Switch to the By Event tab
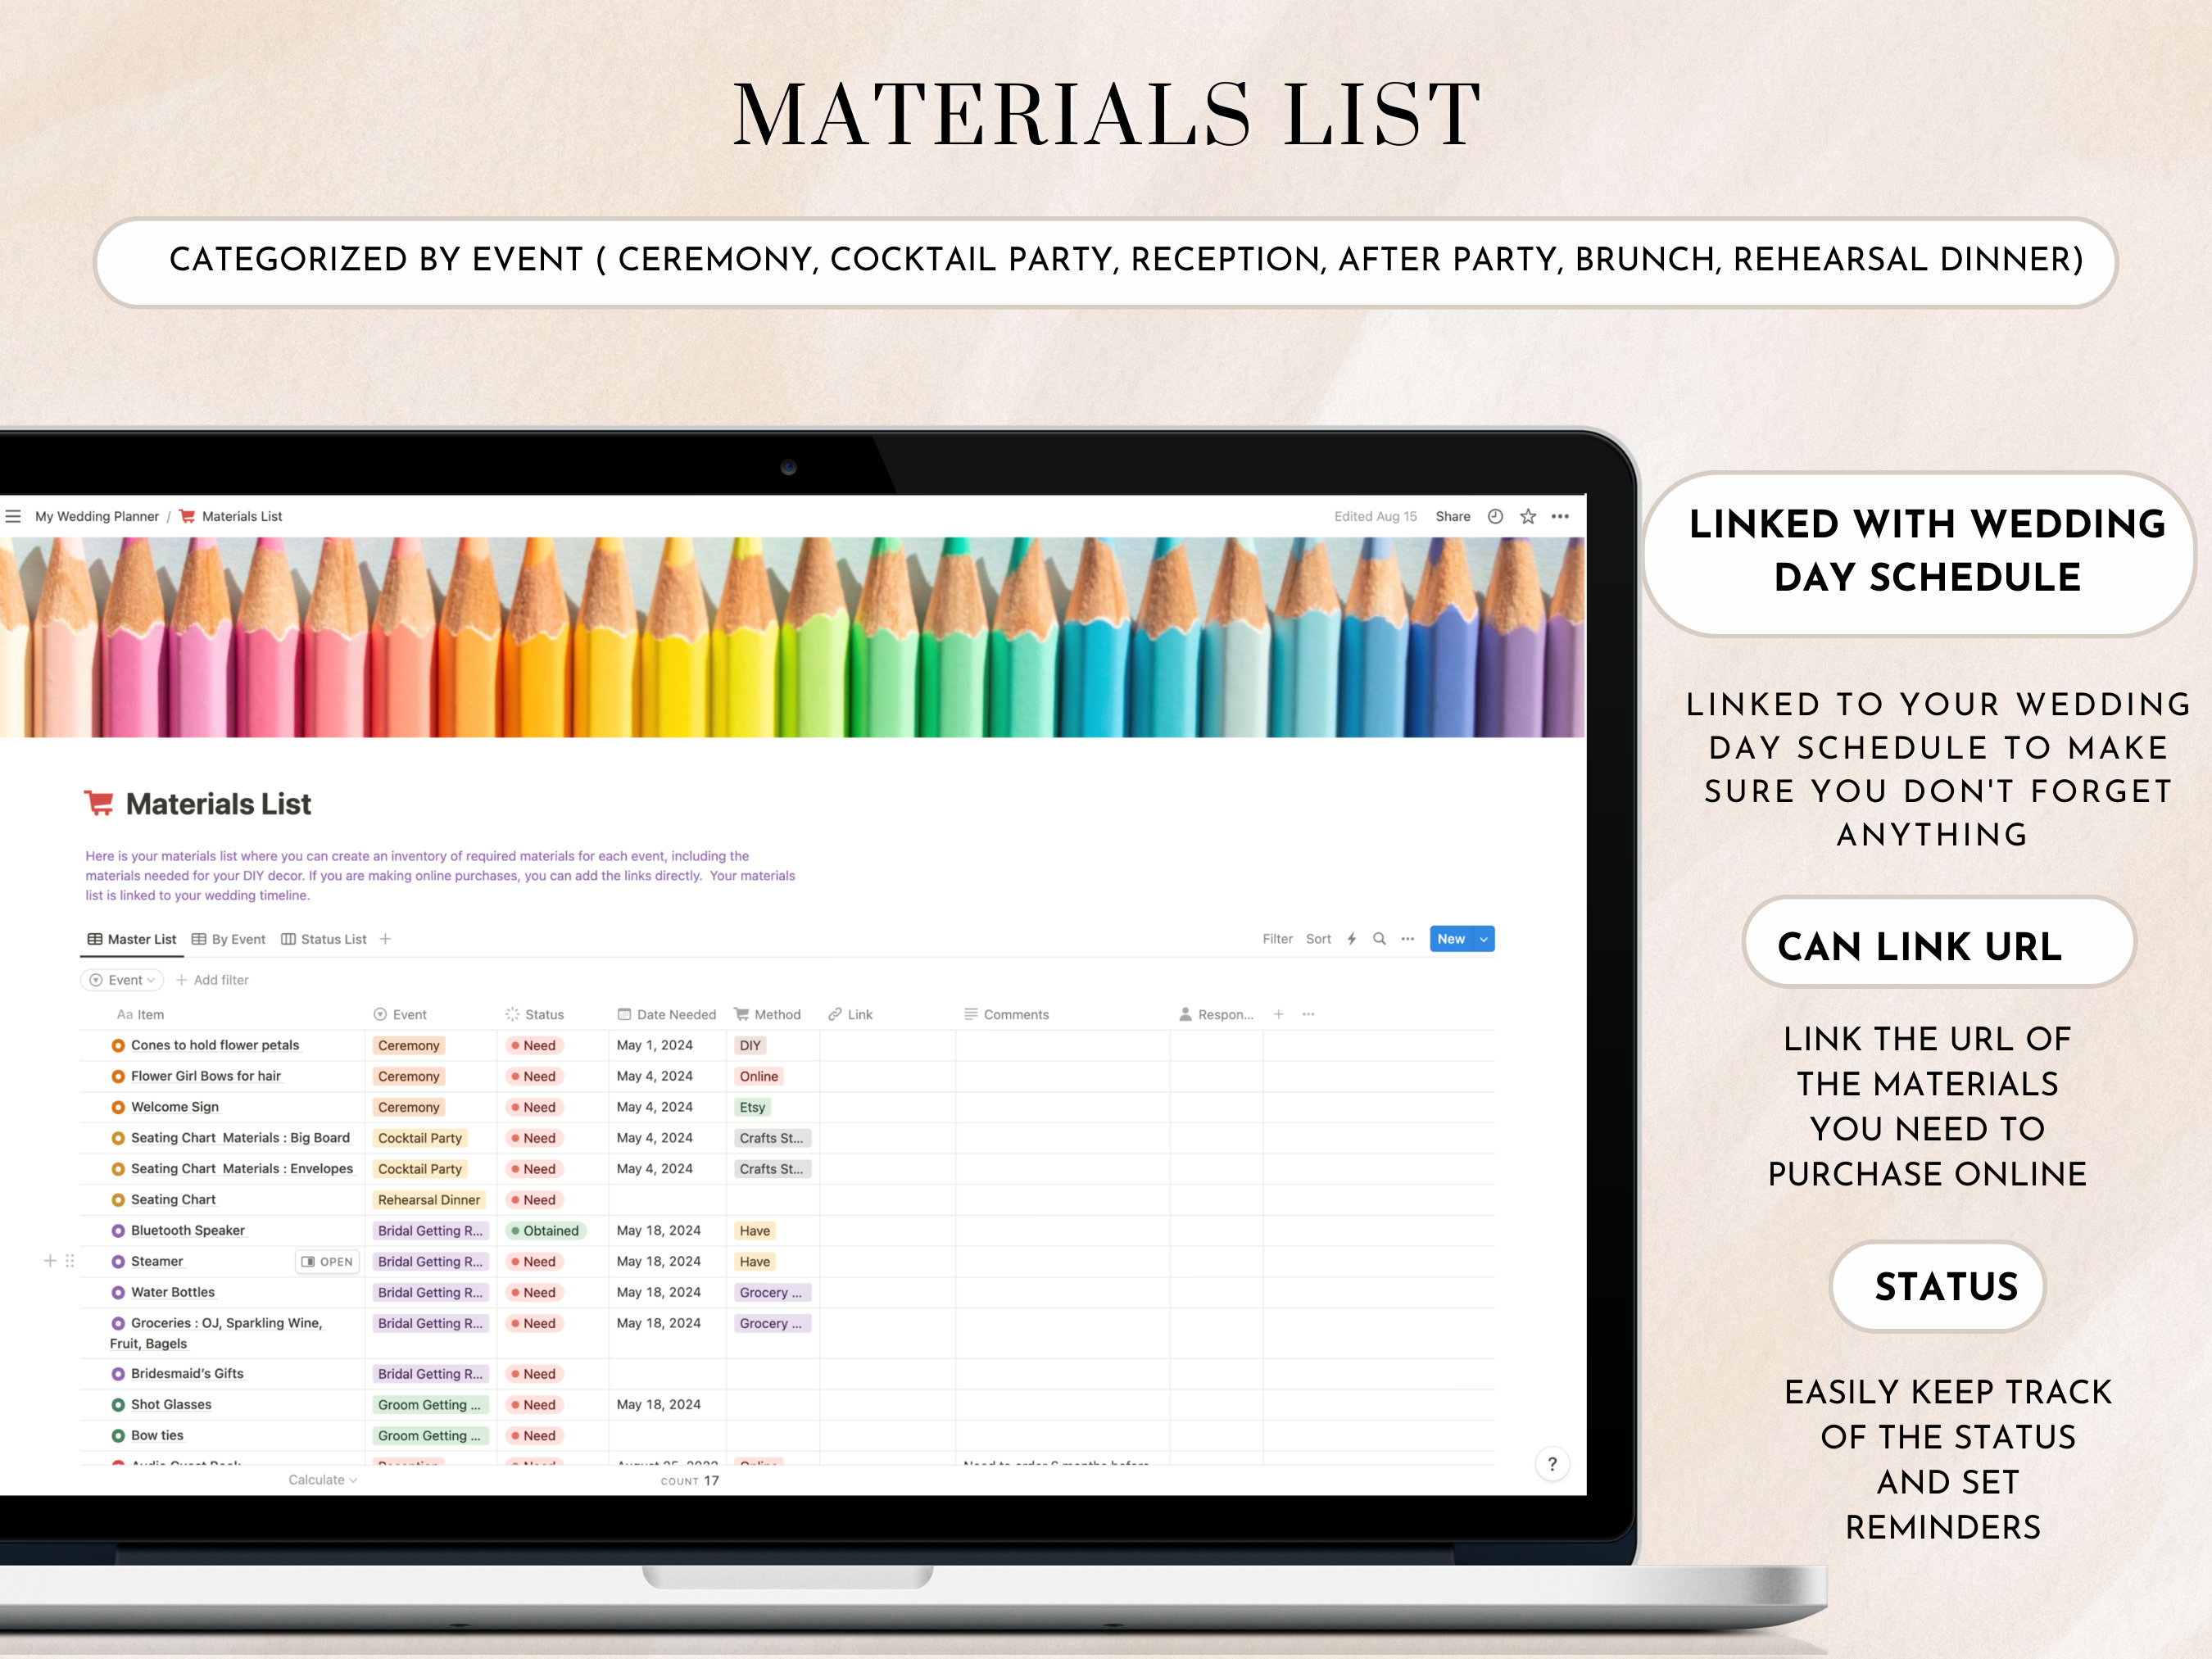The image size is (2212, 1659). [x=229, y=939]
